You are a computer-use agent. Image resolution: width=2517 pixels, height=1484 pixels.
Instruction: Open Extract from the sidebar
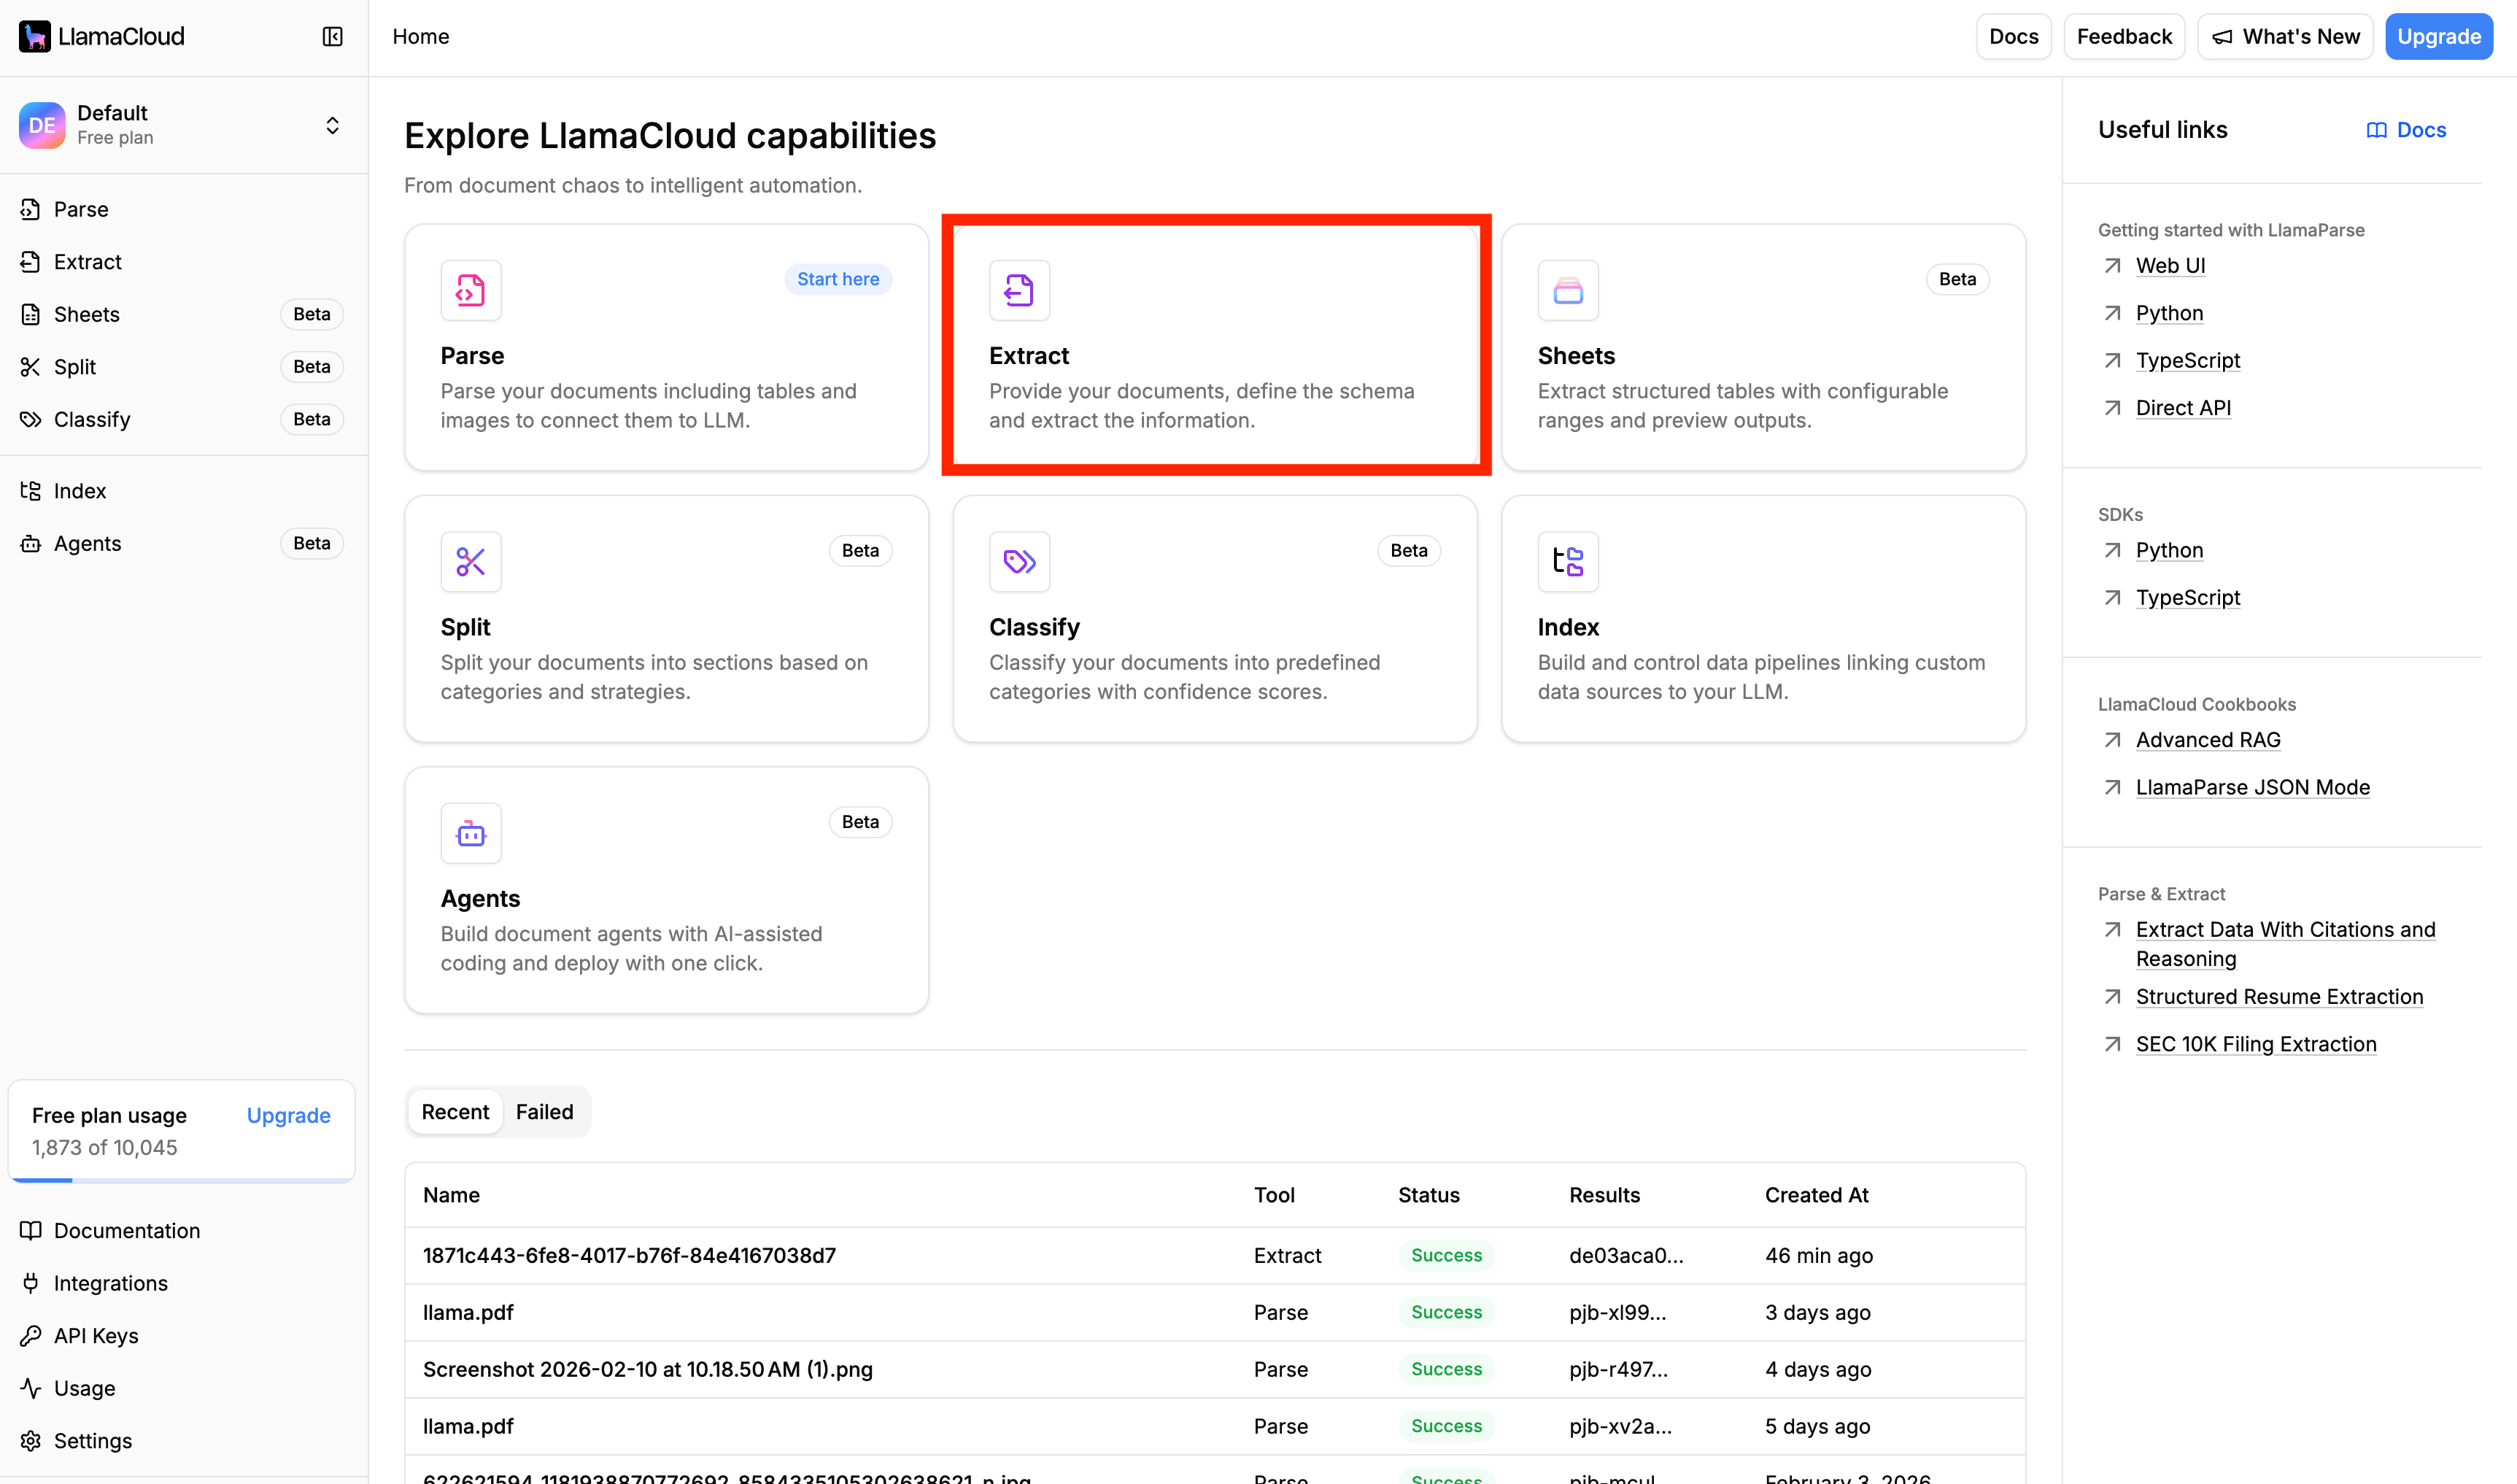(x=184, y=262)
